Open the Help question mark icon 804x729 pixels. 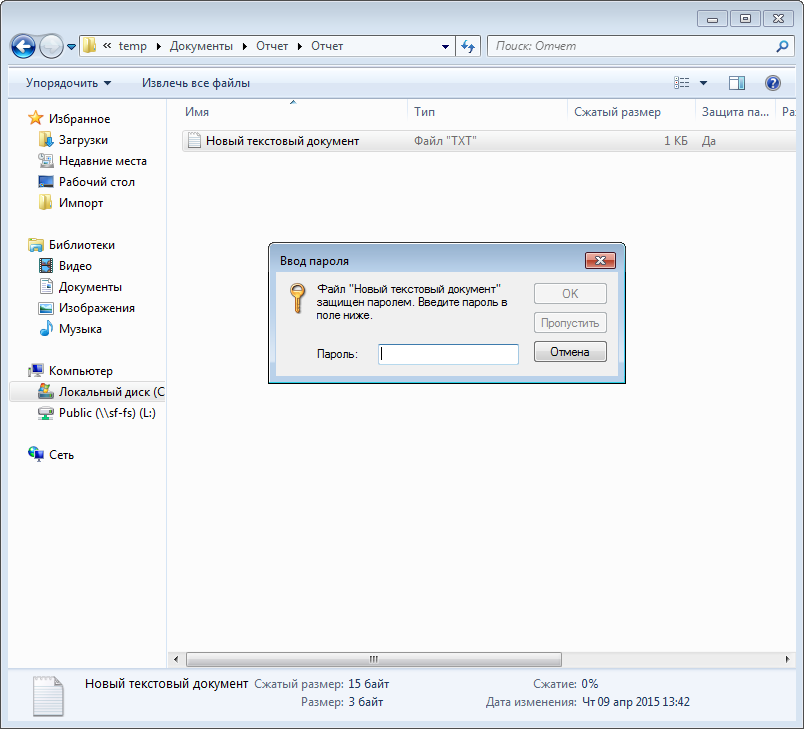click(772, 83)
